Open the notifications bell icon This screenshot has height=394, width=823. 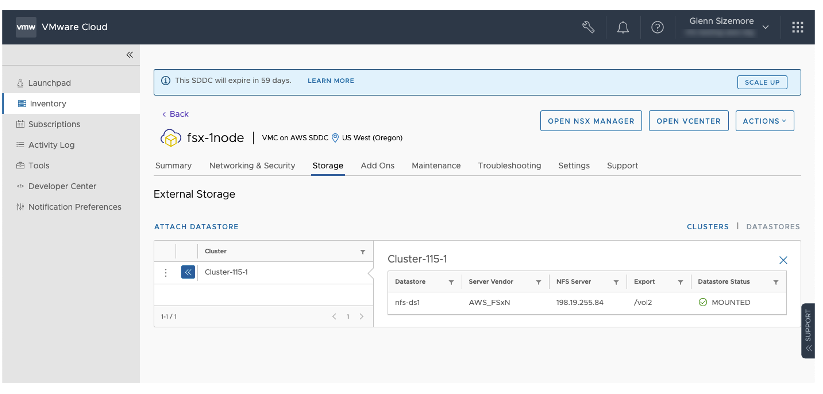(623, 27)
